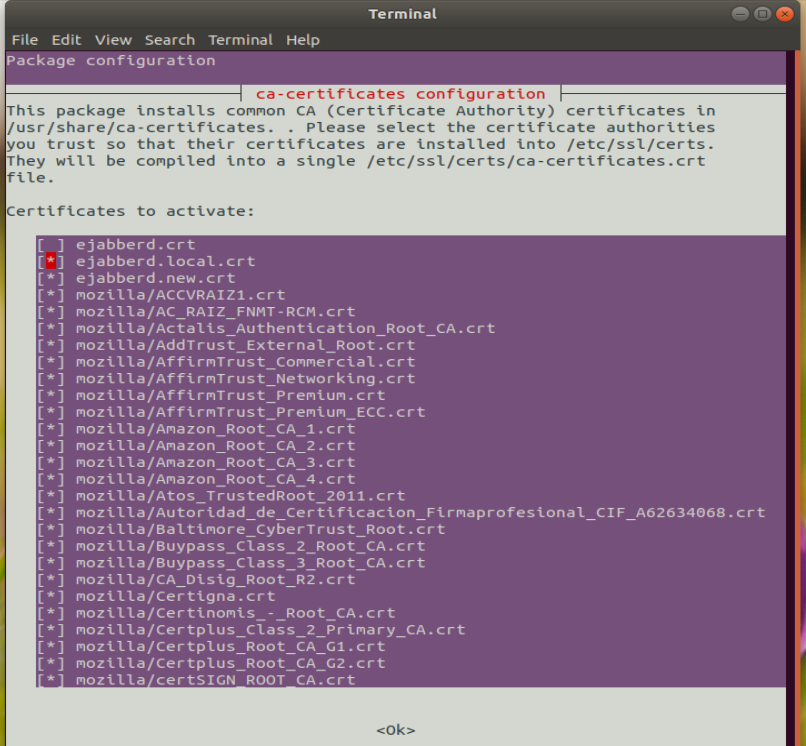
Task: Select mozilla/AffirmTrust_Commercial.crt entry
Action: [x=246, y=362]
